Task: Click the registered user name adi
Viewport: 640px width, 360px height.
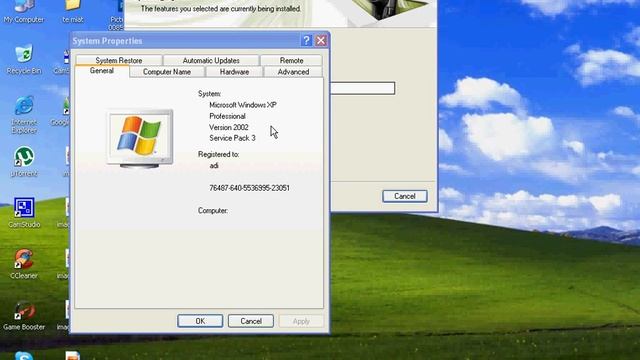Action: 214,165
